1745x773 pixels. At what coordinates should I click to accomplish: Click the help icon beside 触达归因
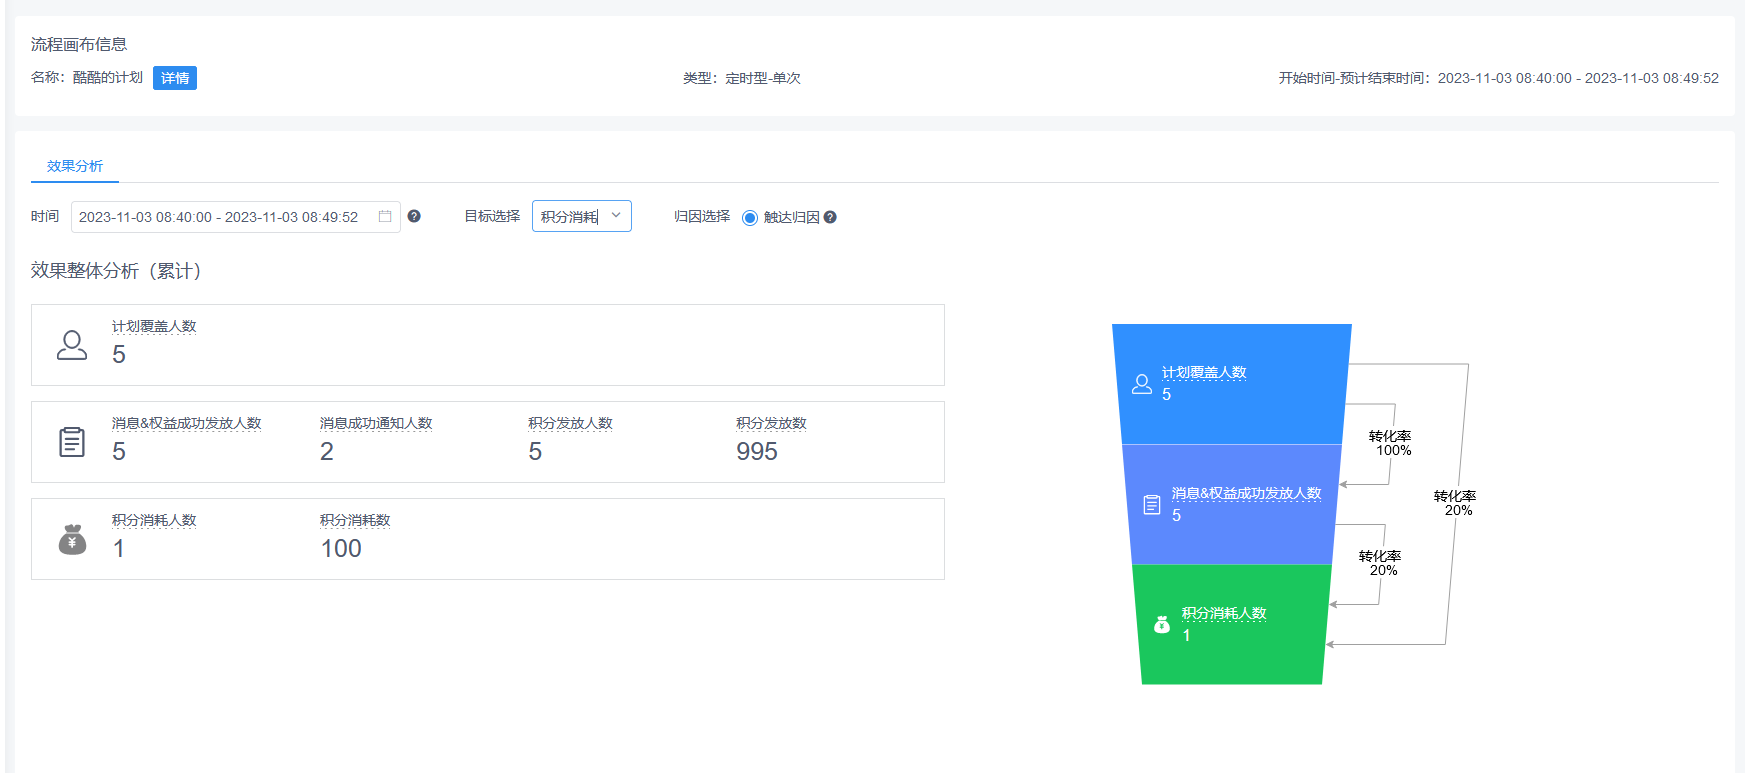(x=830, y=217)
